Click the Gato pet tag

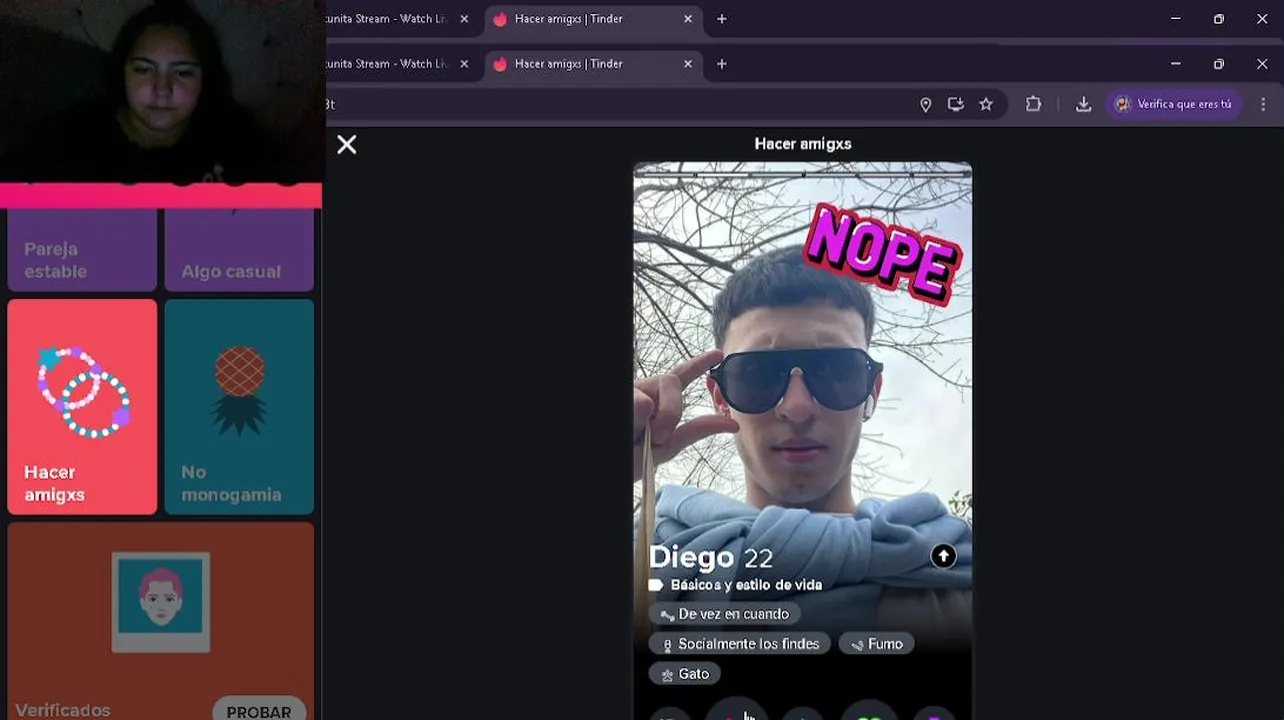[x=685, y=674]
